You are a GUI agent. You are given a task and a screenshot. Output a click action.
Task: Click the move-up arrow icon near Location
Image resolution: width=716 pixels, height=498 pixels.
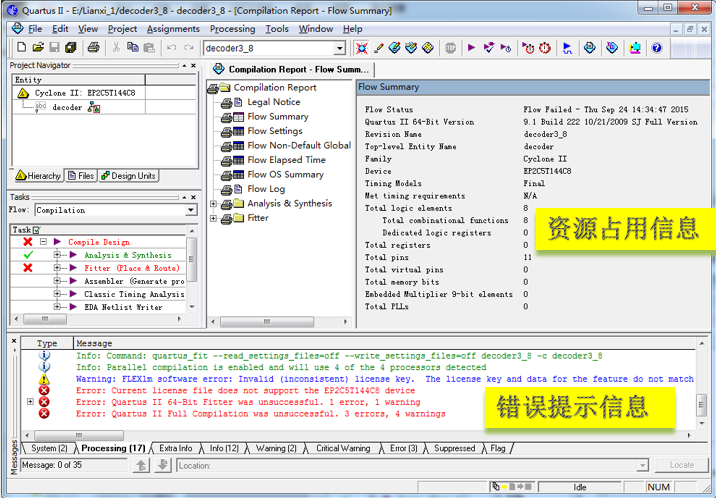pyautogui.click(x=142, y=465)
